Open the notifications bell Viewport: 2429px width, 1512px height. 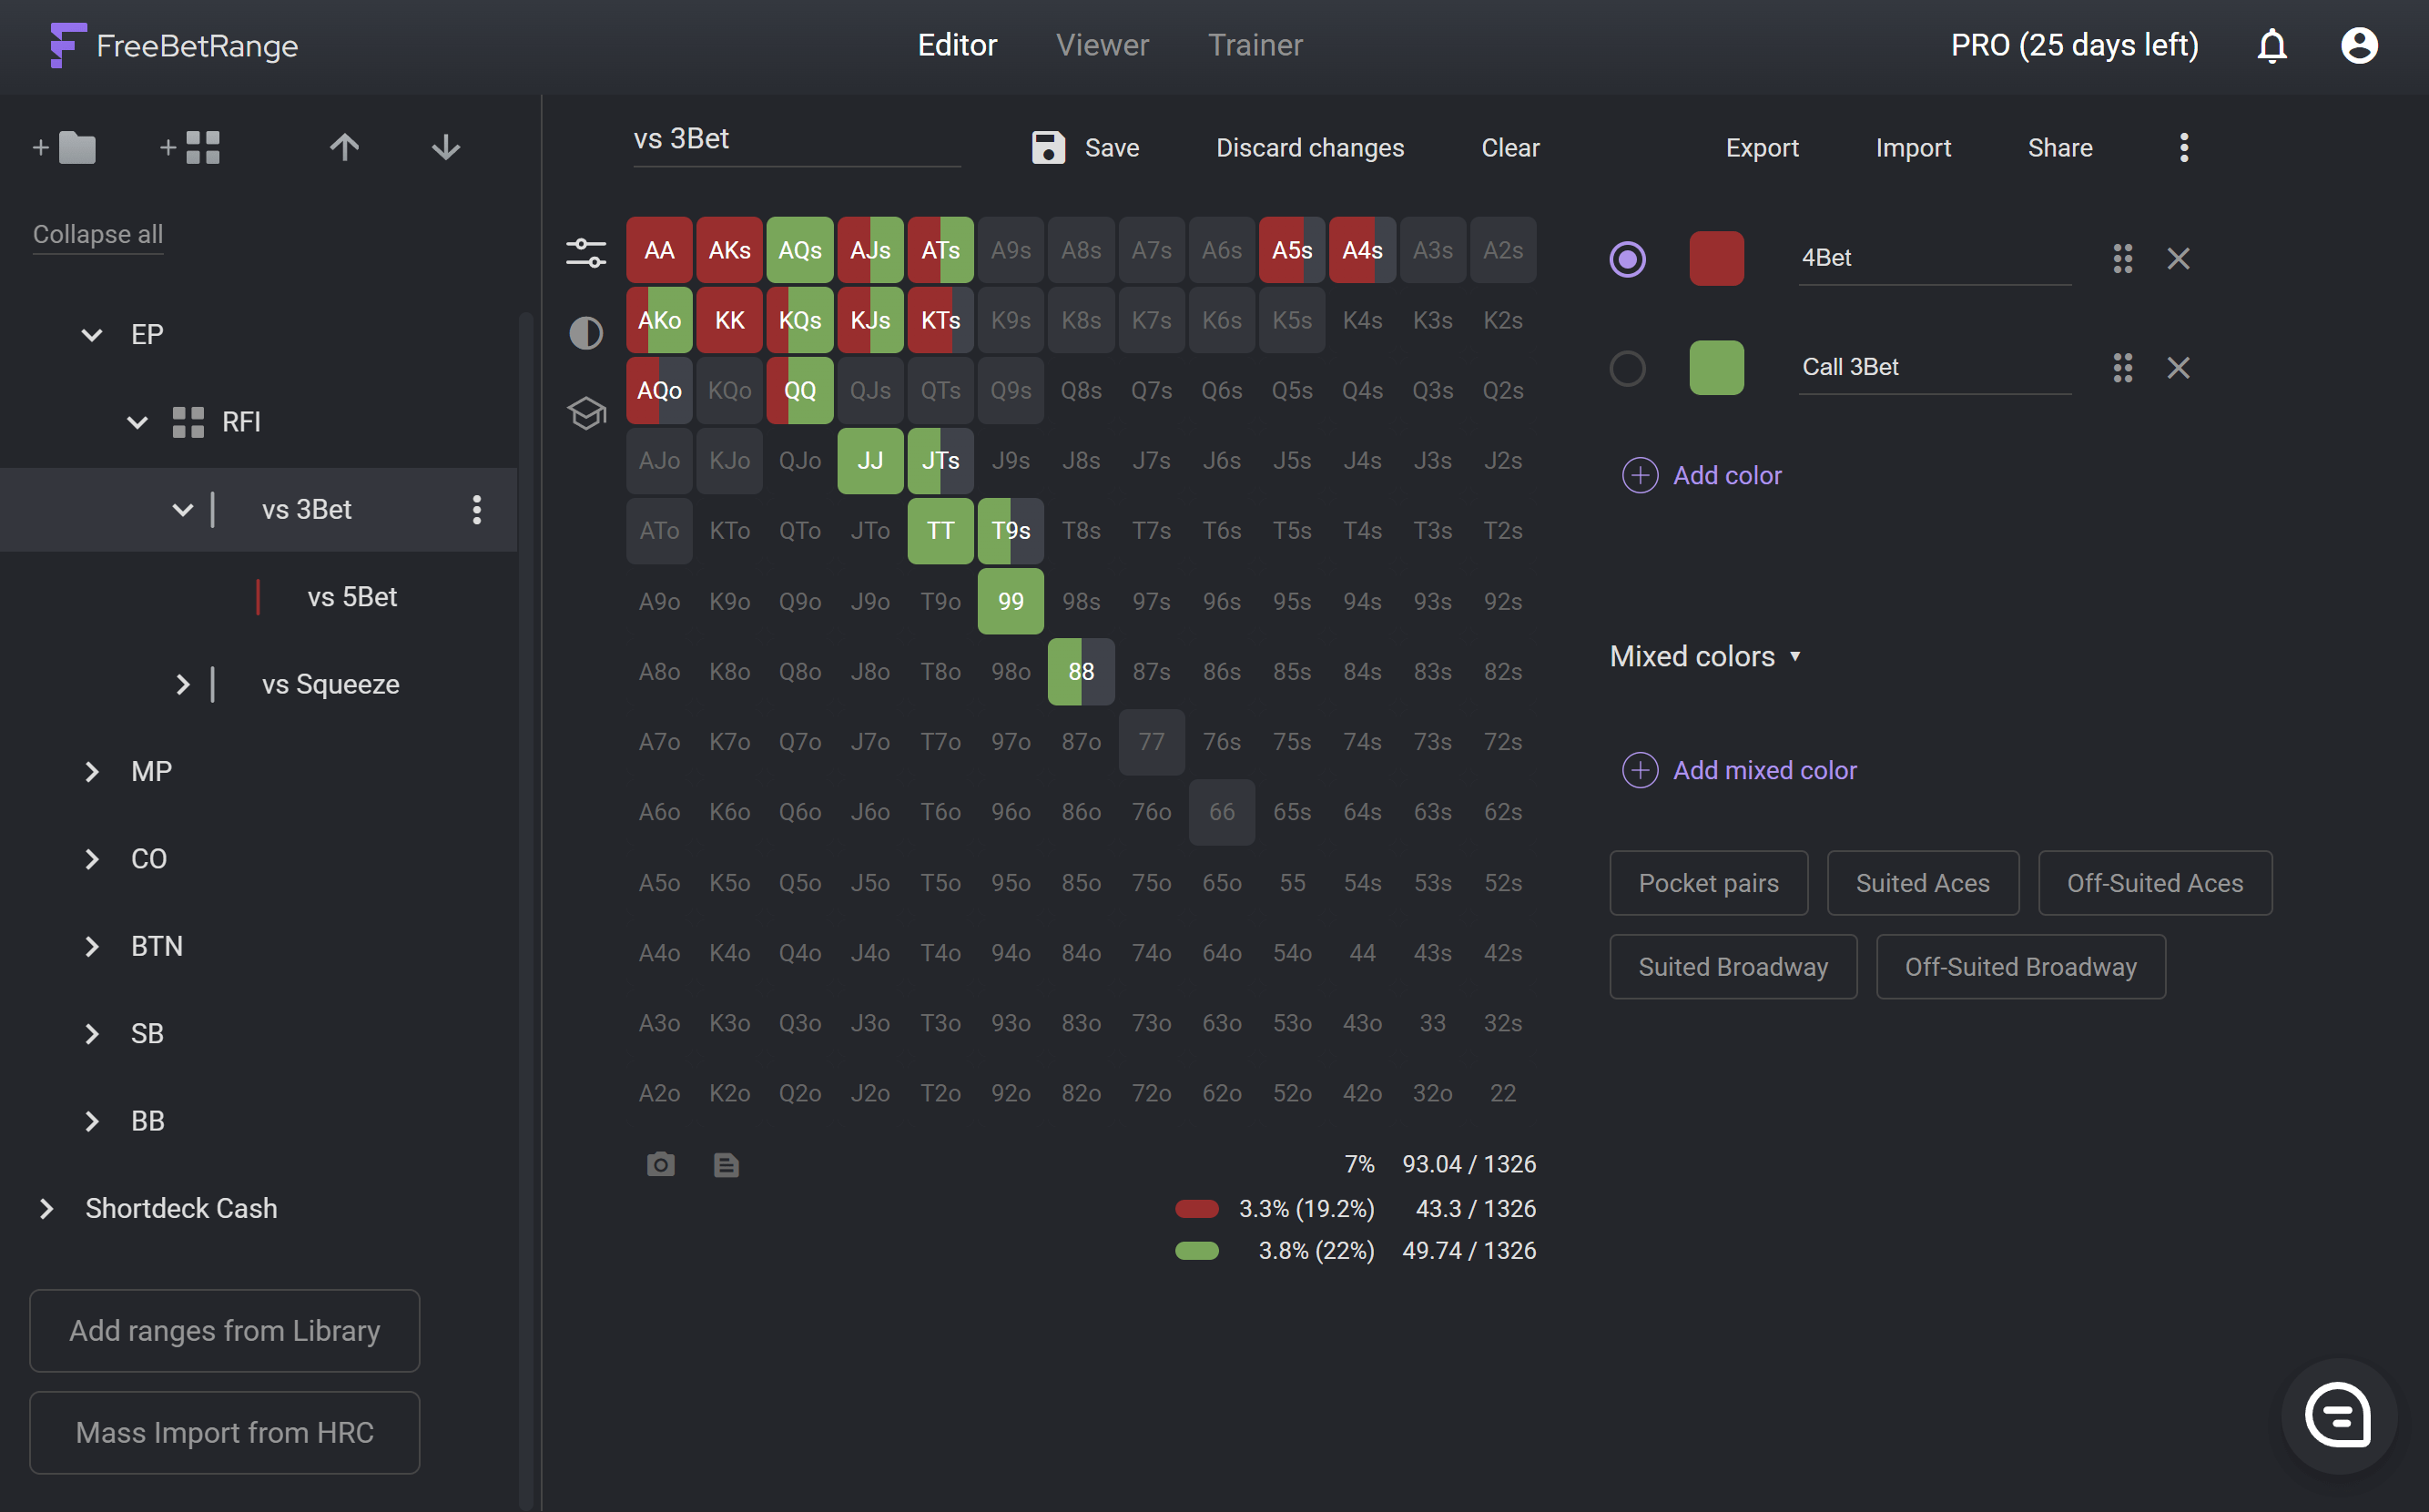[2271, 46]
